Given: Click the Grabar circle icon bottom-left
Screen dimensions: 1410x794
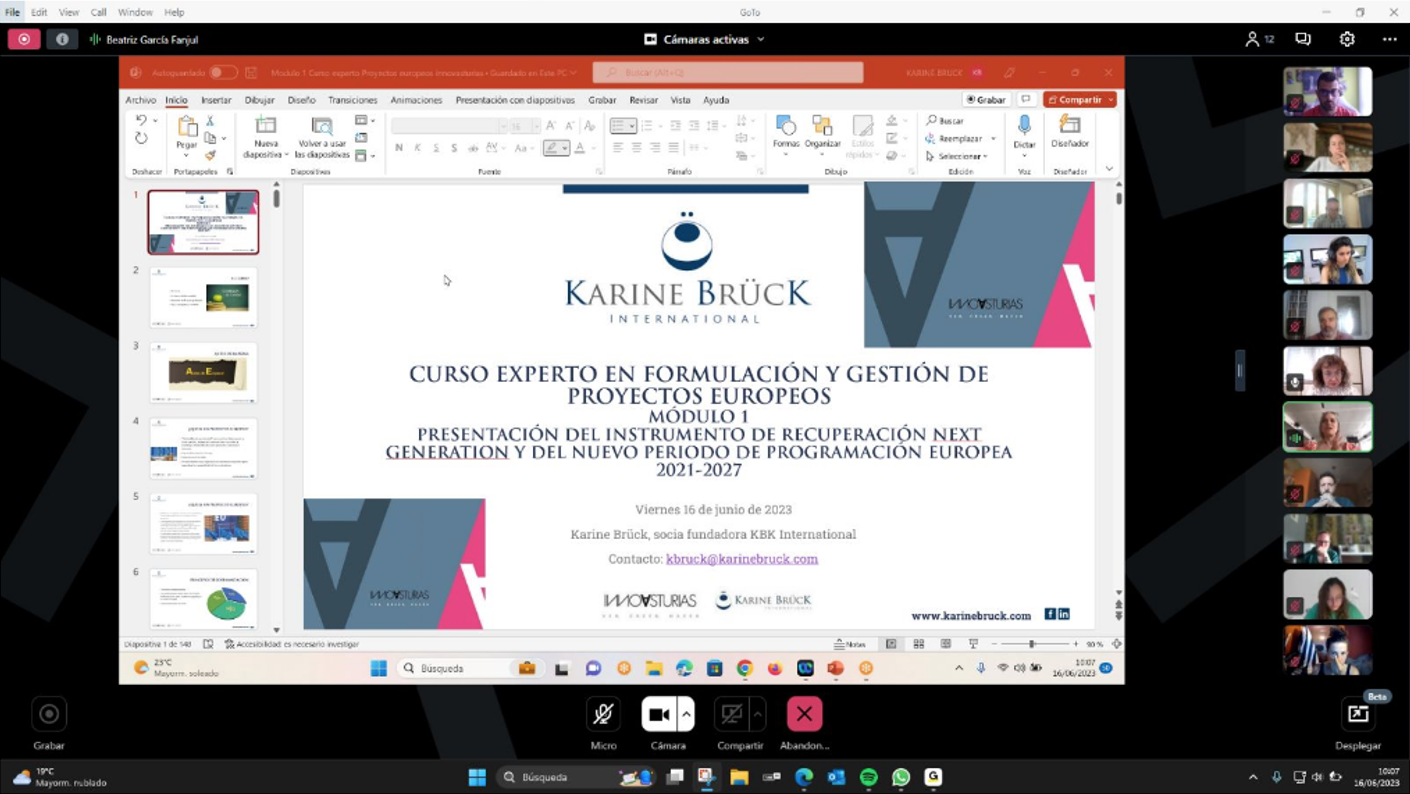Looking at the screenshot, I should (48, 714).
